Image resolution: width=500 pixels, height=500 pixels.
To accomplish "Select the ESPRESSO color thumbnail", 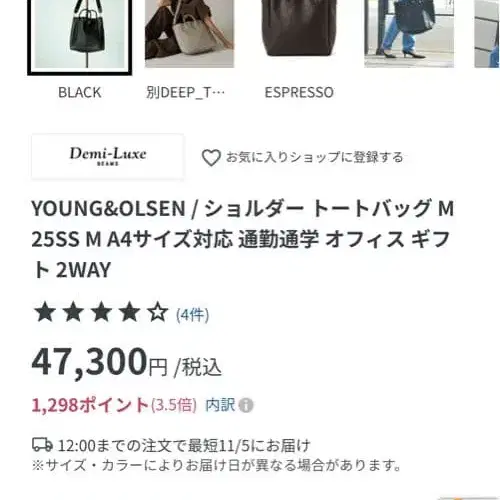I will point(299,33).
